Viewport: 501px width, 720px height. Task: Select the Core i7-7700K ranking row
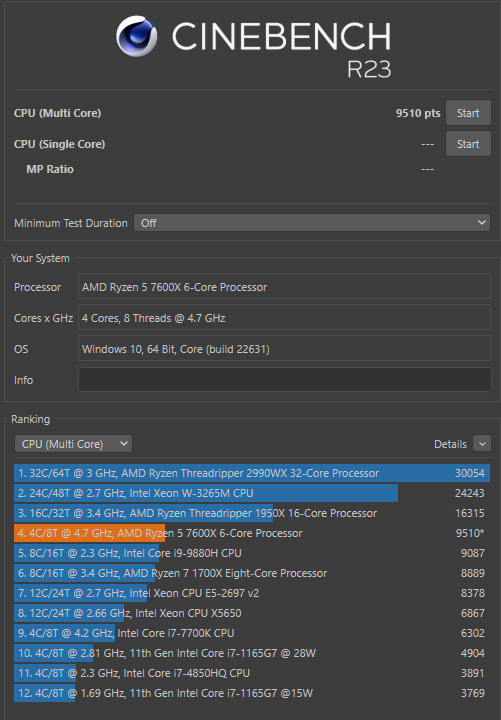click(x=252, y=633)
